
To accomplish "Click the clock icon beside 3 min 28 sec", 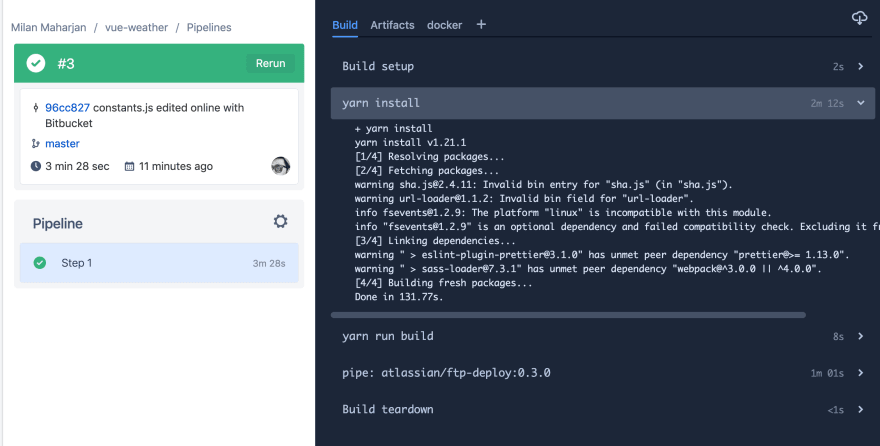I will pyautogui.click(x=36, y=166).
